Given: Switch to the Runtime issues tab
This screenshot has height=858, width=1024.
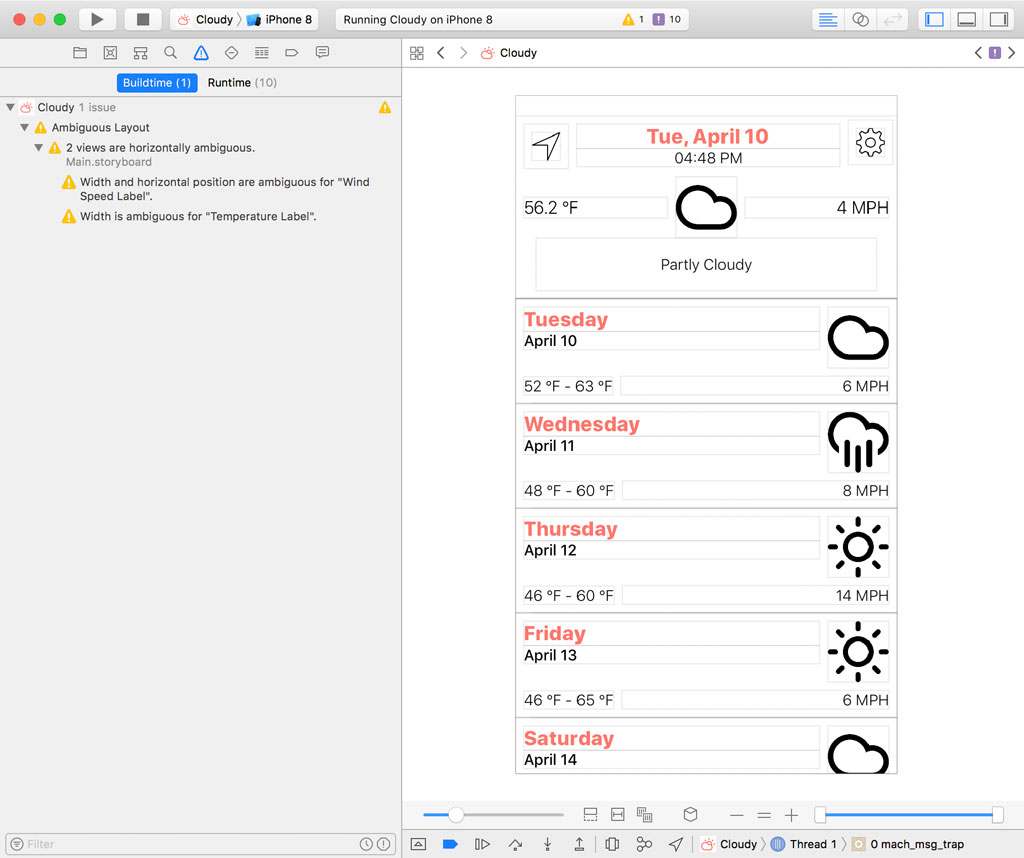Looking at the screenshot, I should click(242, 83).
